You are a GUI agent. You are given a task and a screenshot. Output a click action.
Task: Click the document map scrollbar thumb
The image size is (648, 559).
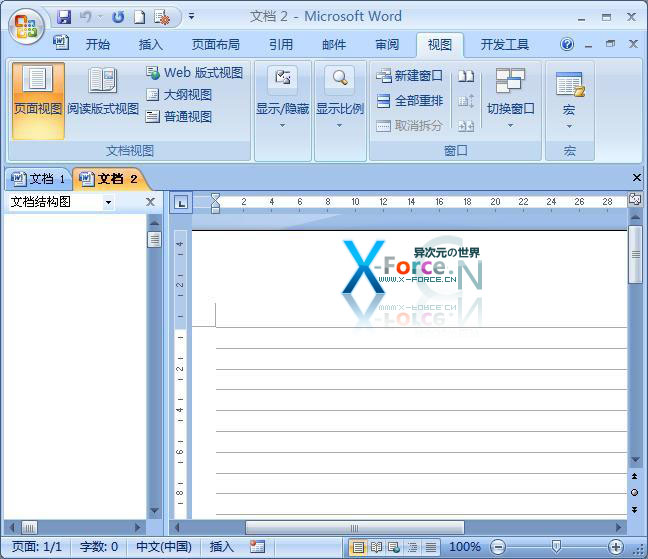(154, 240)
